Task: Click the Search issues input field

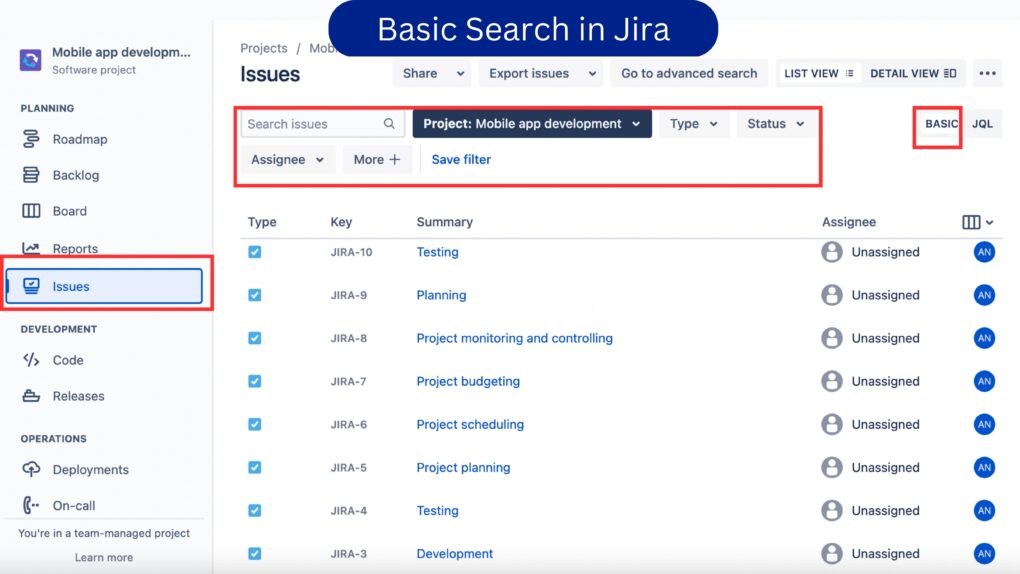Action: click(323, 124)
